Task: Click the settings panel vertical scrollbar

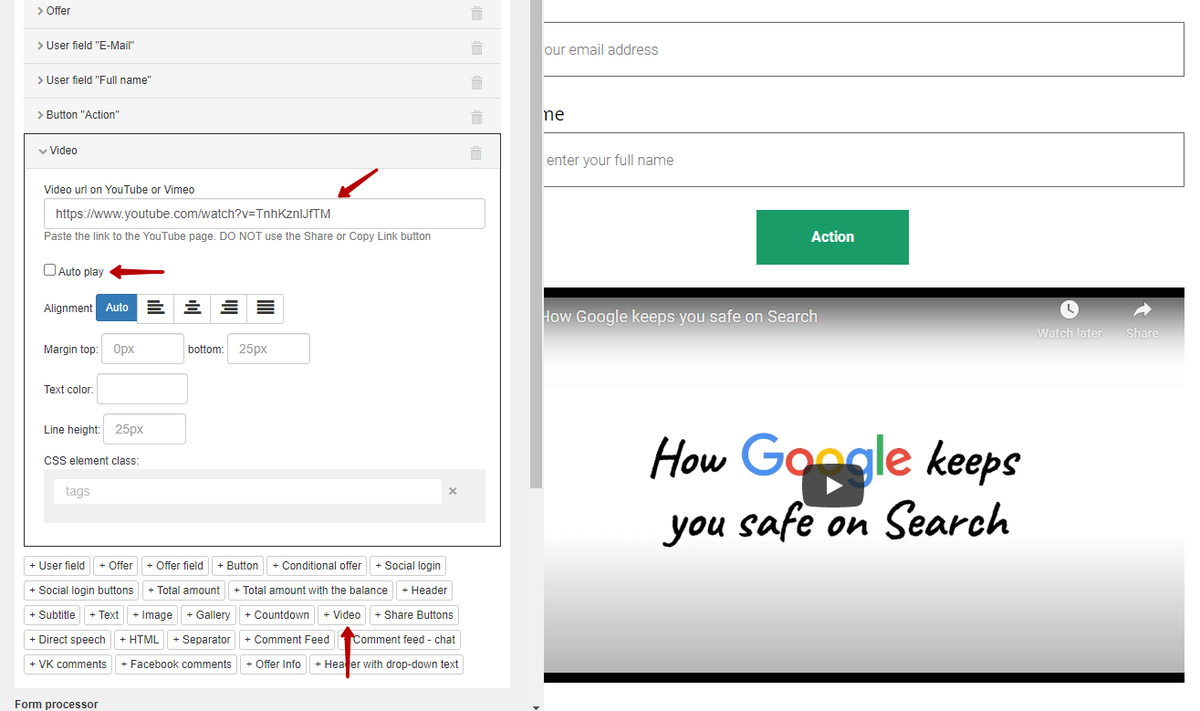Action: (x=536, y=245)
